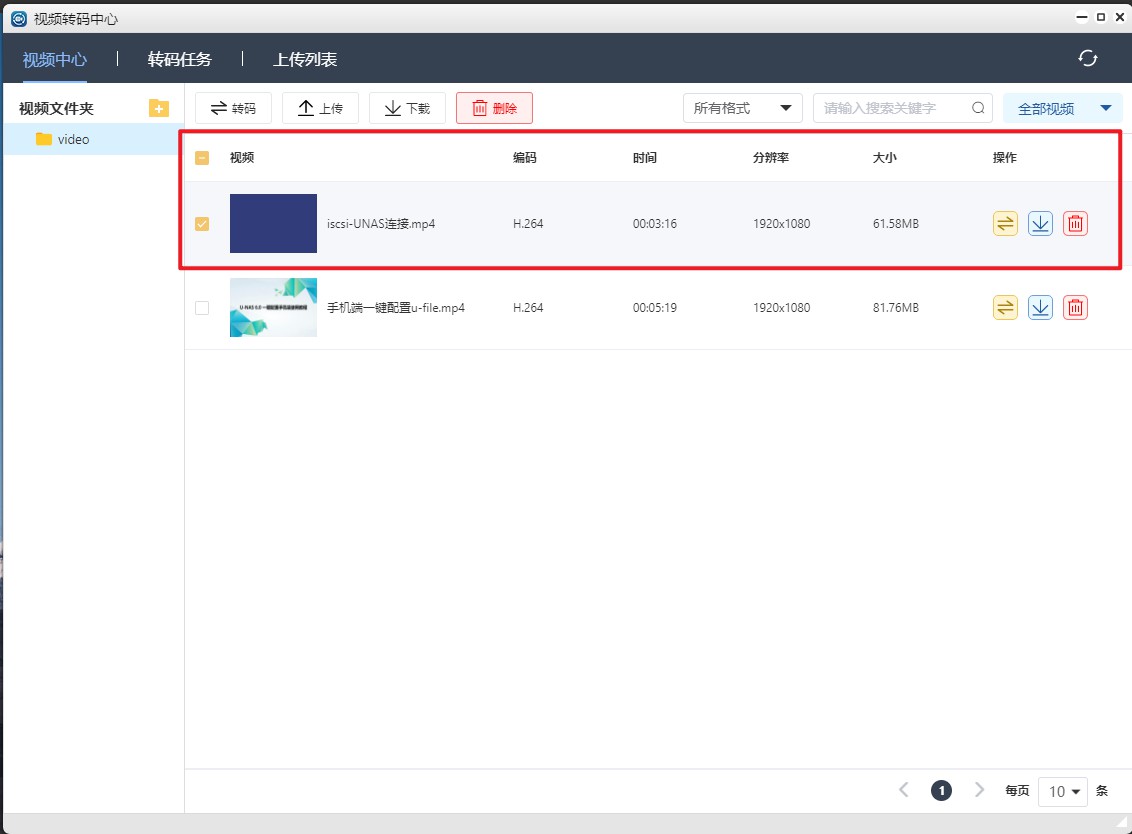Expand the 全部视频 filter dropdown
Image resolution: width=1132 pixels, height=834 pixels.
point(1063,109)
